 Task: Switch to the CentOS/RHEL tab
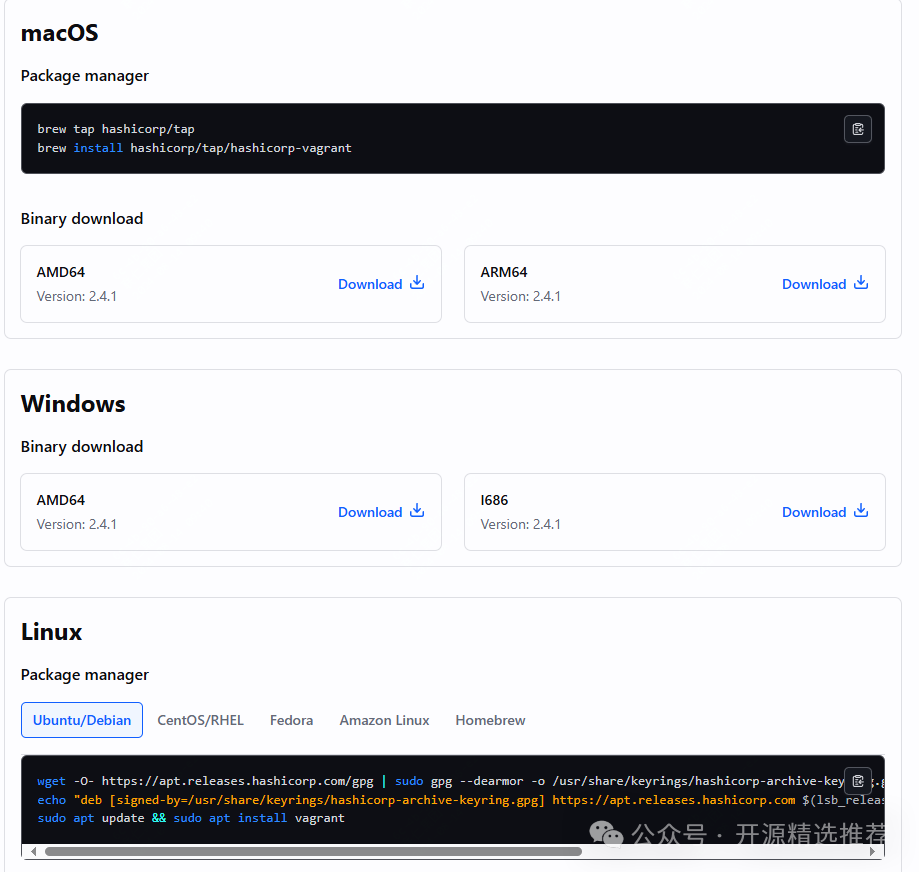[200, 720]
